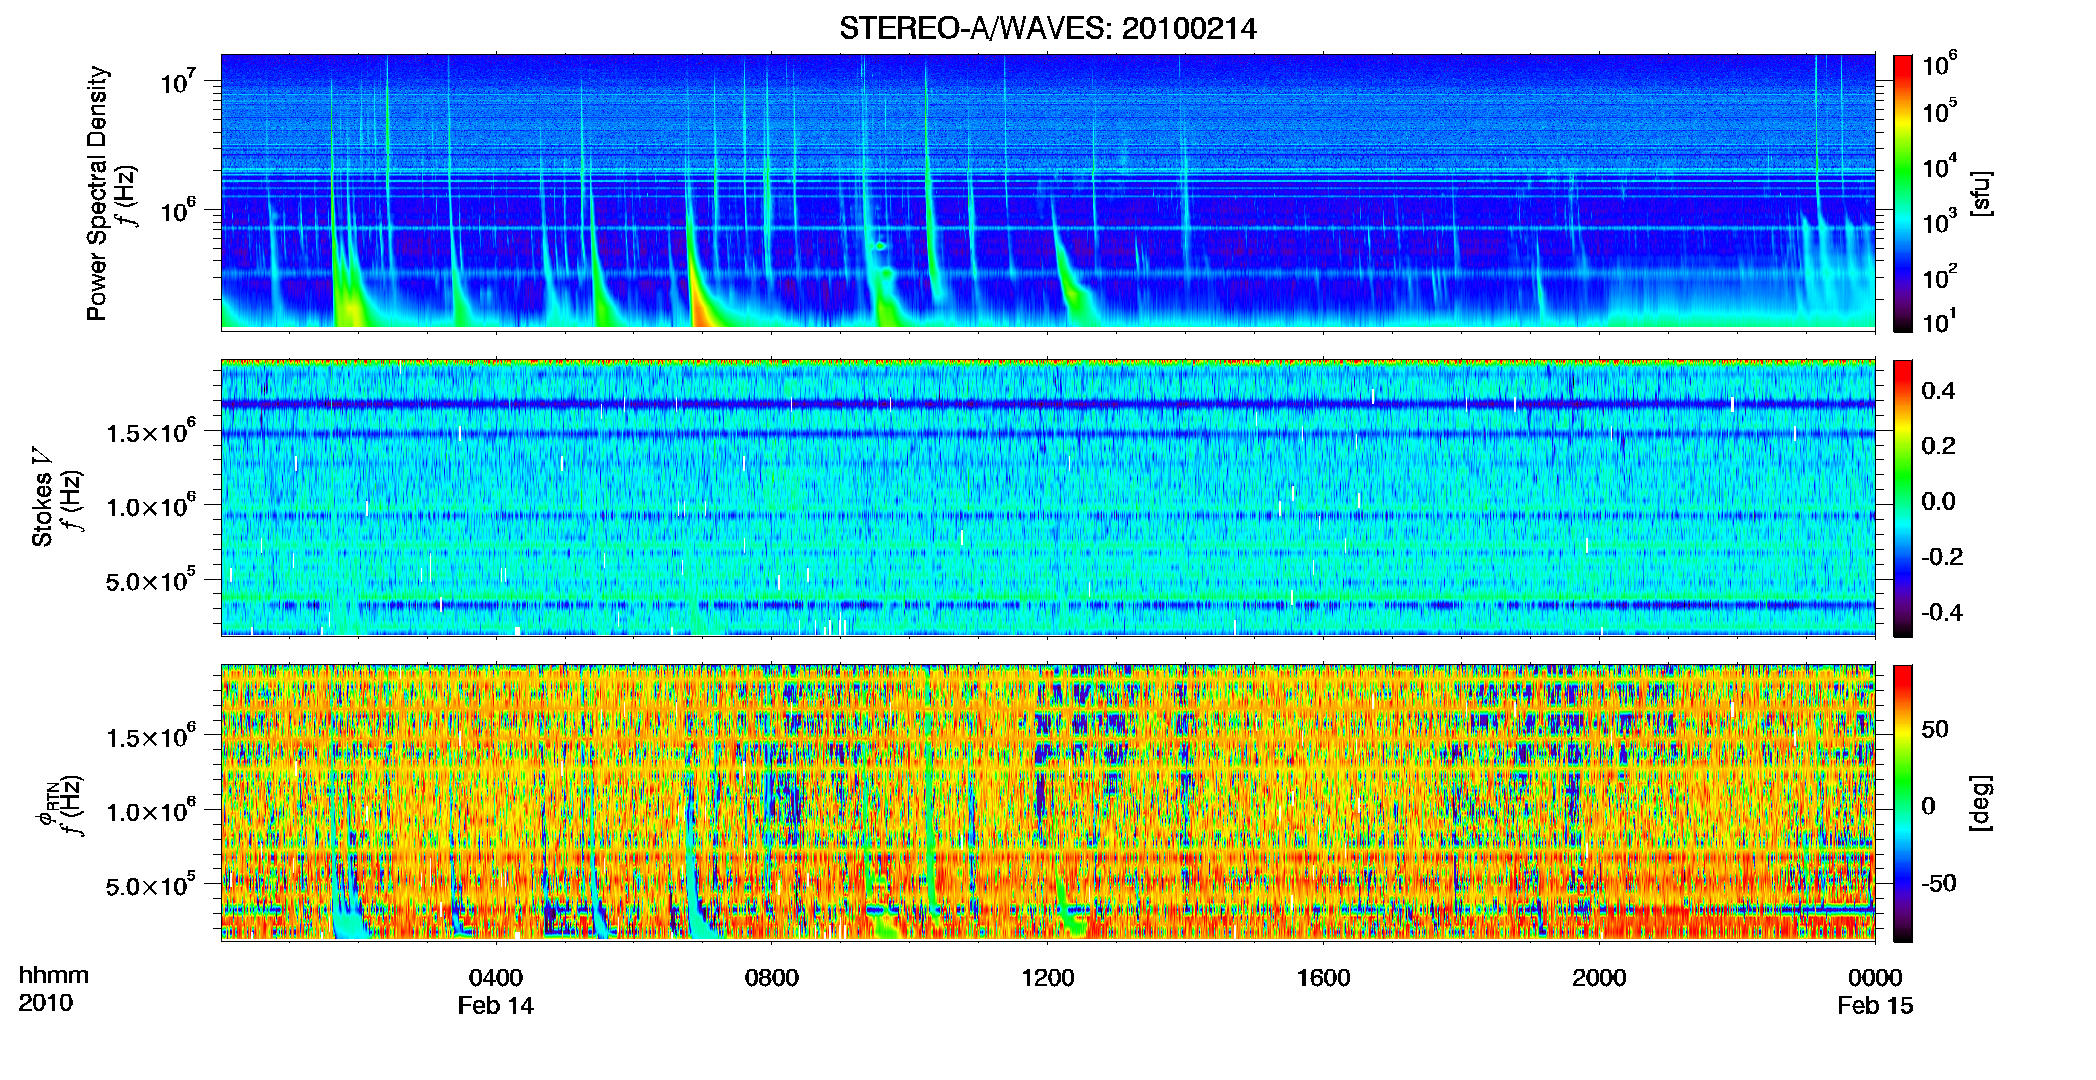Image resolution: width=2096 pixels, height=1080 pixels.
Task: Click the Power Spectral Density axis label
Action: coord(97,193)
